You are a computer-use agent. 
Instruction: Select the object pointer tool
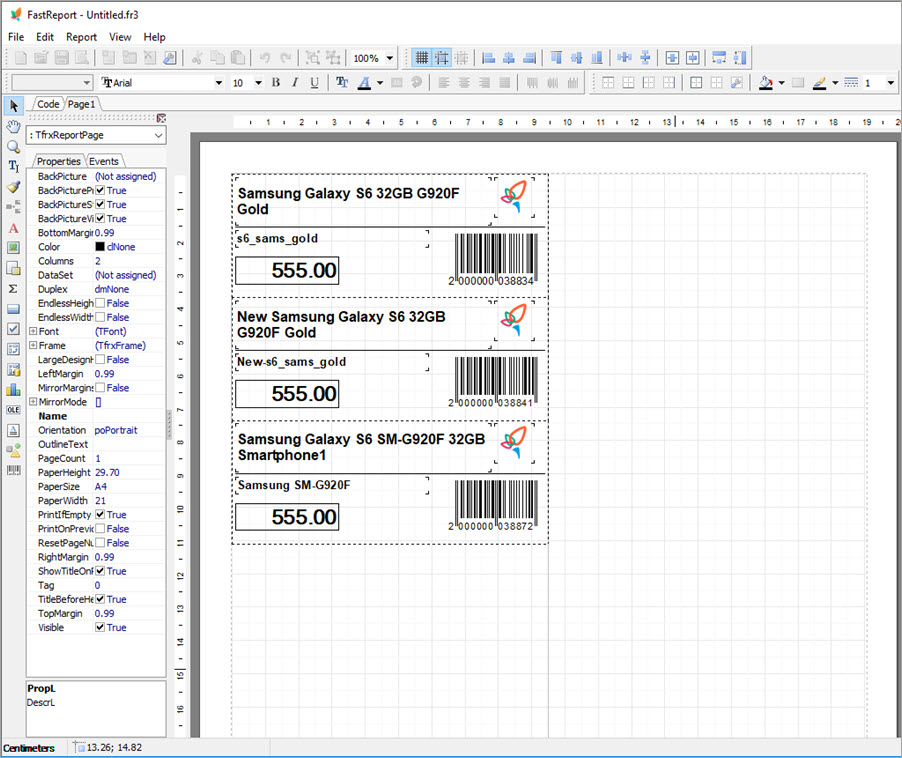click(14, 106)
